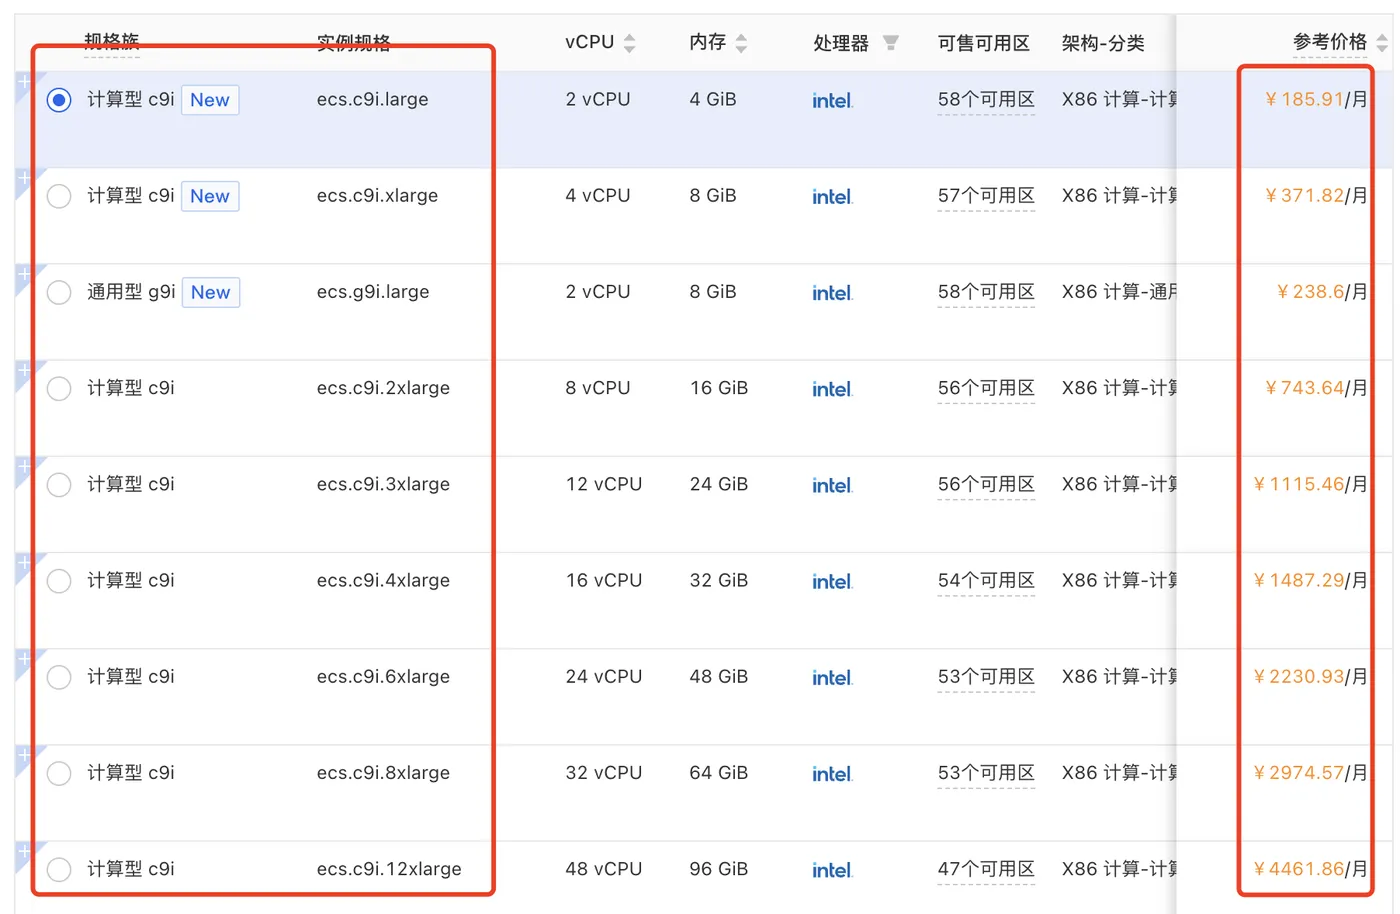The image size is (1400, 914).
Task: Select the ecs.g9i.large radio button
Action: pos(58,292)
